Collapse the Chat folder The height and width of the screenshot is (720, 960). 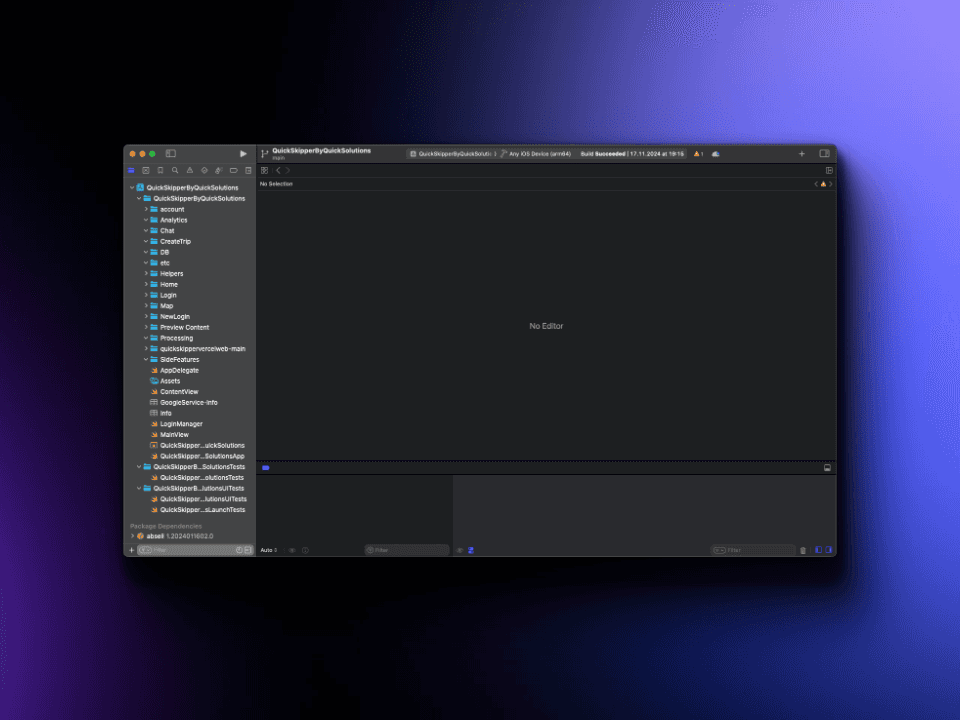[146, 231]
